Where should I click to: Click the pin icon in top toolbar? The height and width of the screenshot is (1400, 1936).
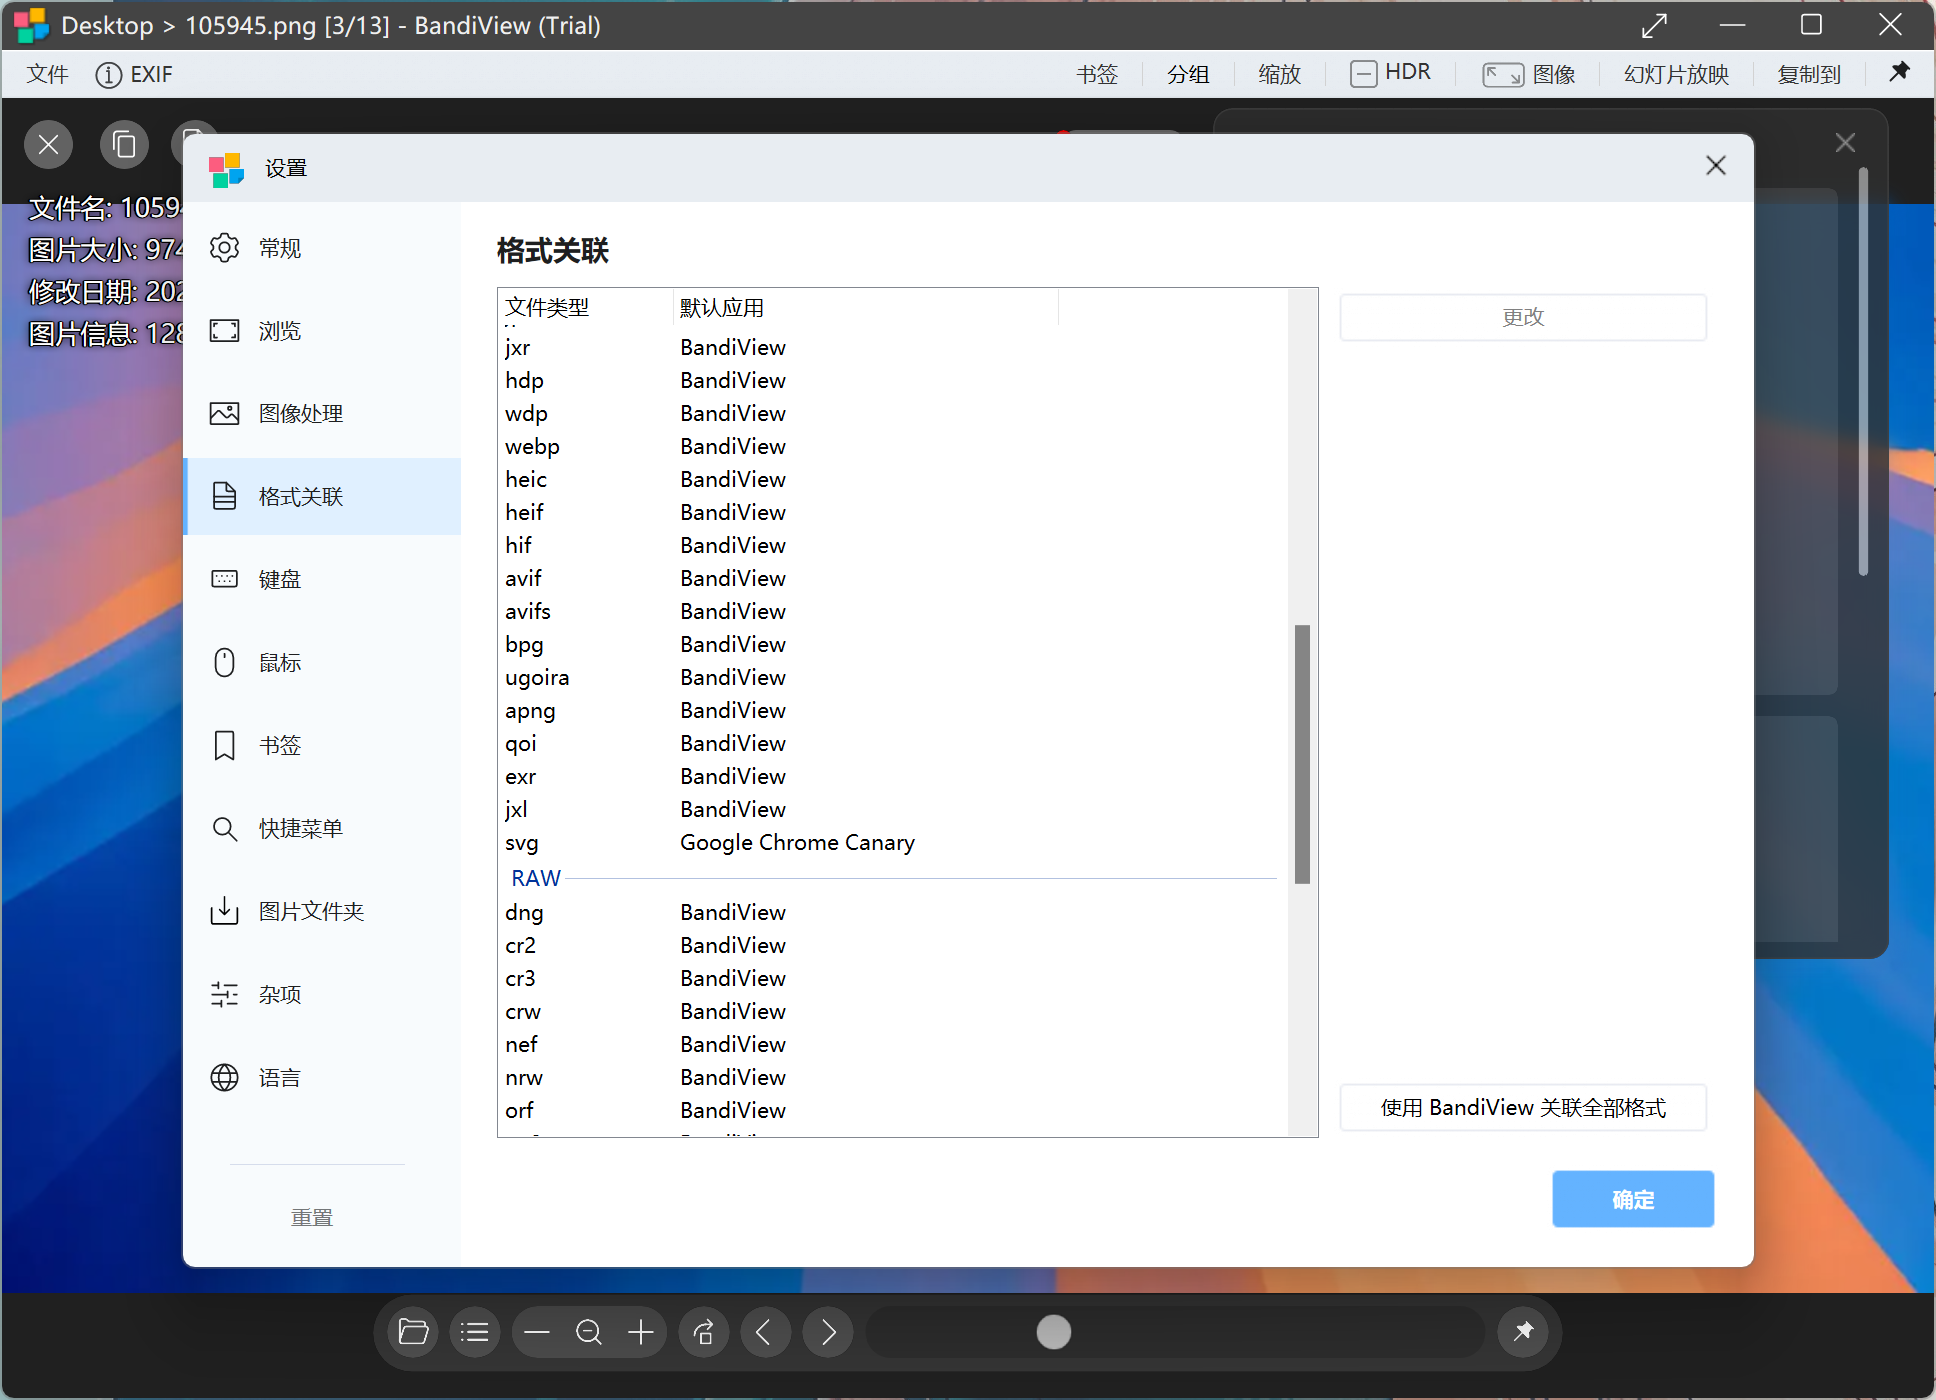coord(1899,72)
